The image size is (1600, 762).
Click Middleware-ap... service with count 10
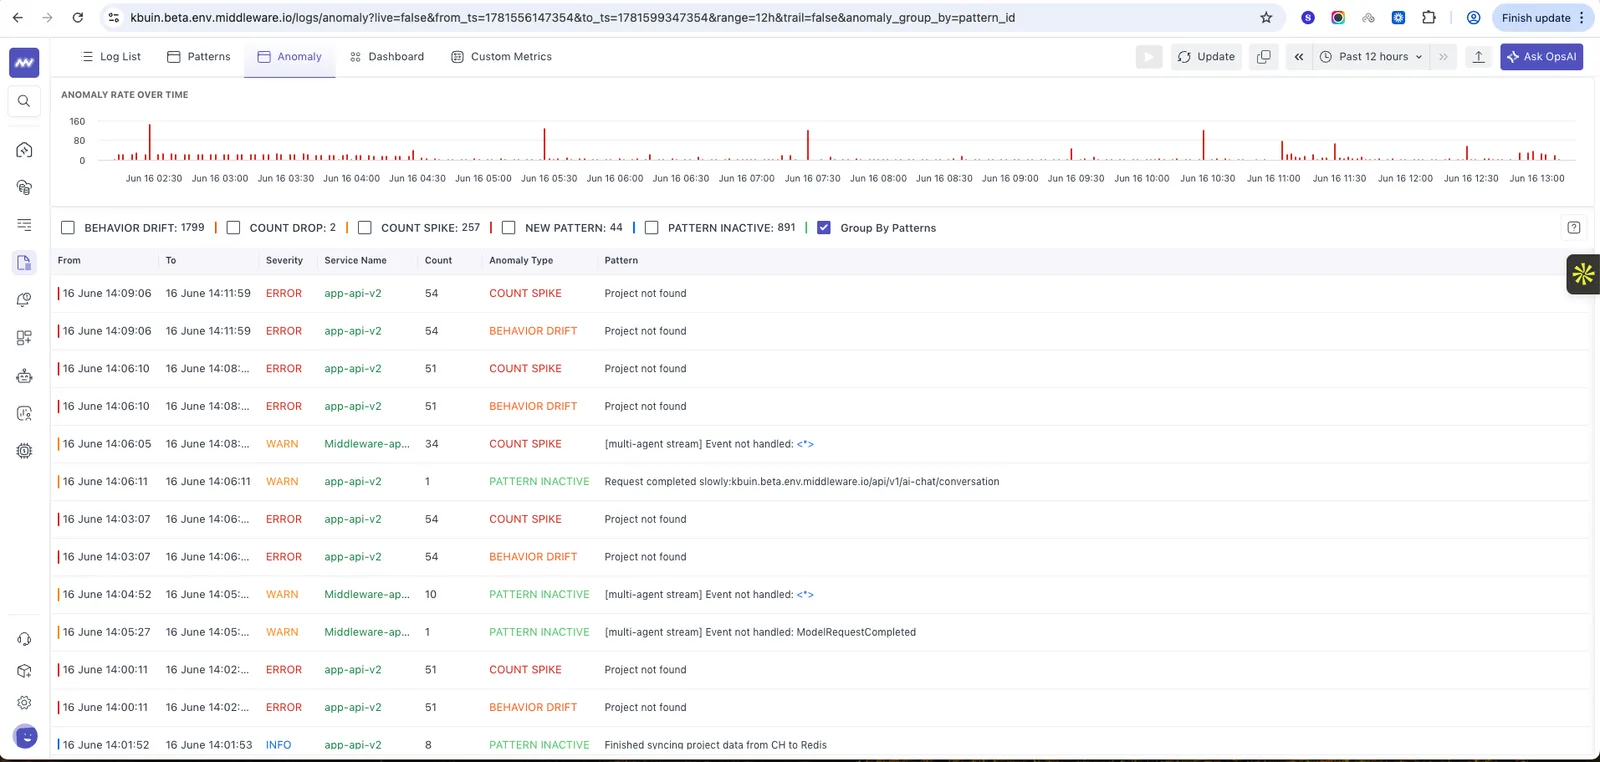click(367, 595)
